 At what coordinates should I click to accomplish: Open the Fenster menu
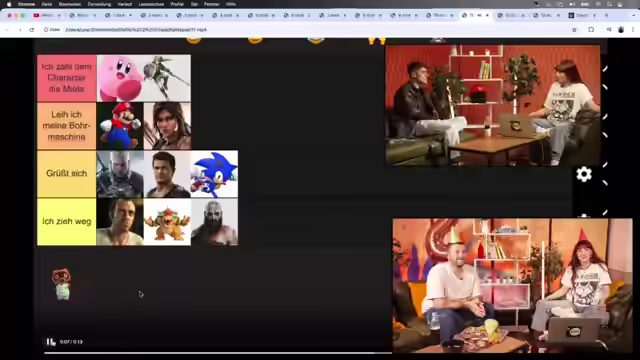[211, 4]
